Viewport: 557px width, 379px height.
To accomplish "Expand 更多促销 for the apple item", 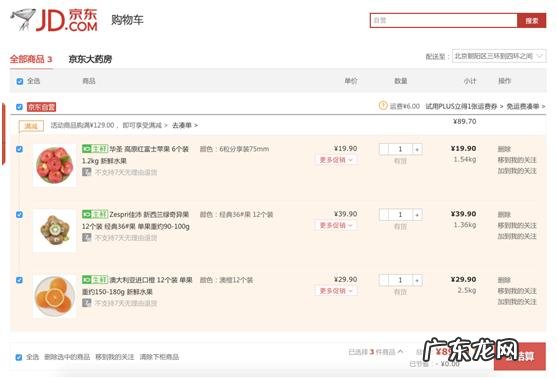I will (336, 160).
